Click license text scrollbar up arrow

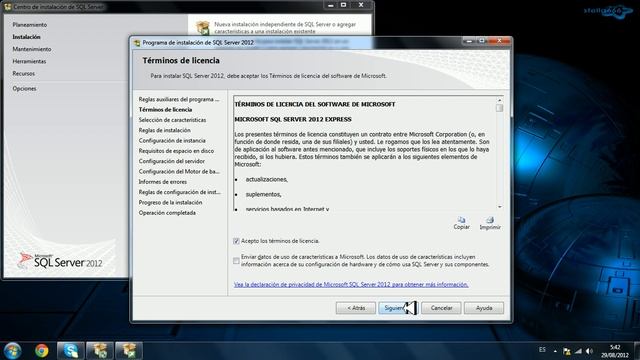(499, 100)
